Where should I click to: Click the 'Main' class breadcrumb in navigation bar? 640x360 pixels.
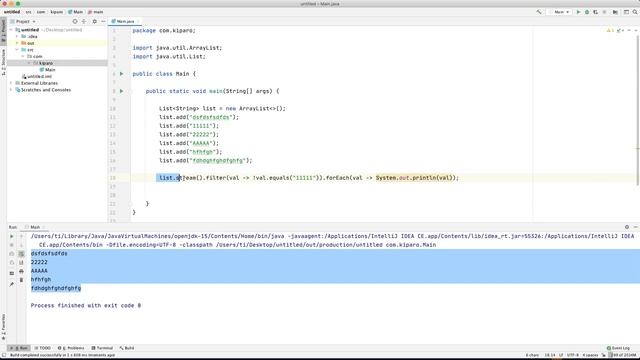tap(76, 12)
